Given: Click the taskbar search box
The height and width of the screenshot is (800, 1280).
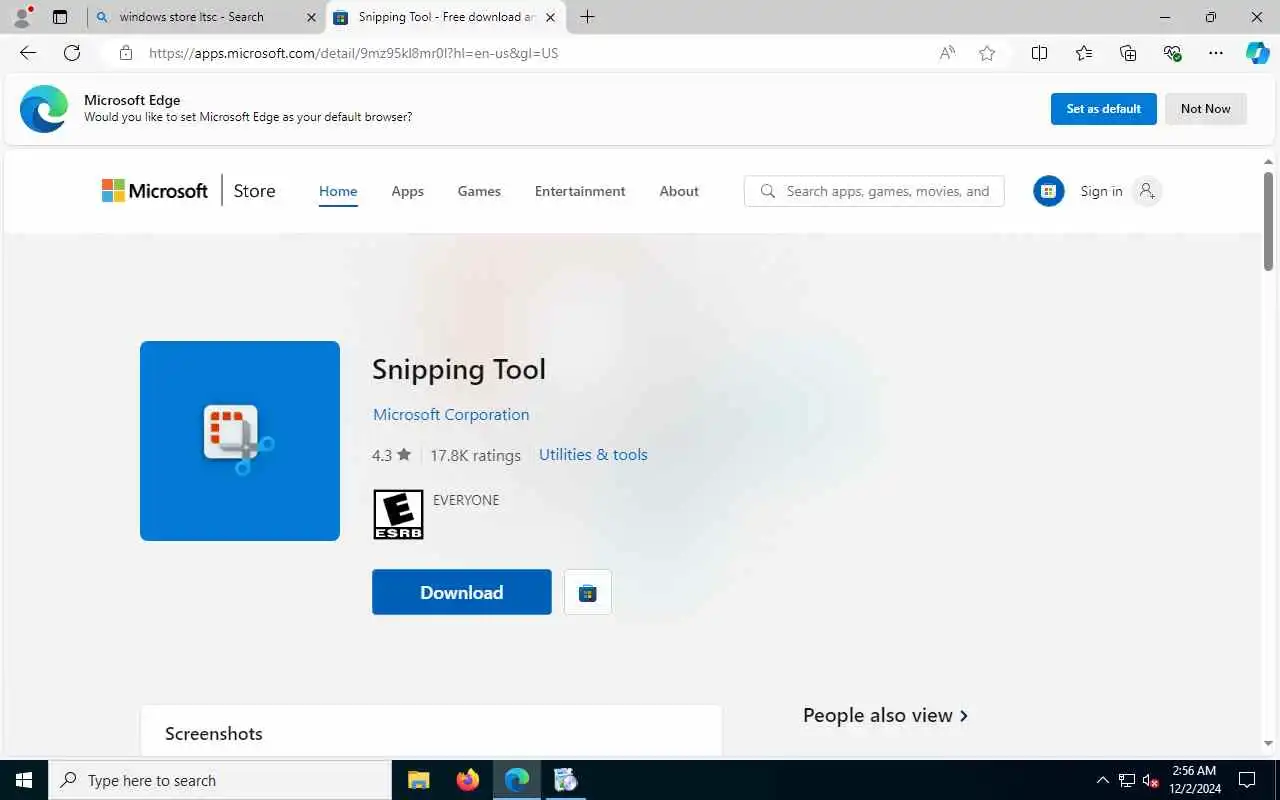Looking at the screenshot, I should coord(220,780).
